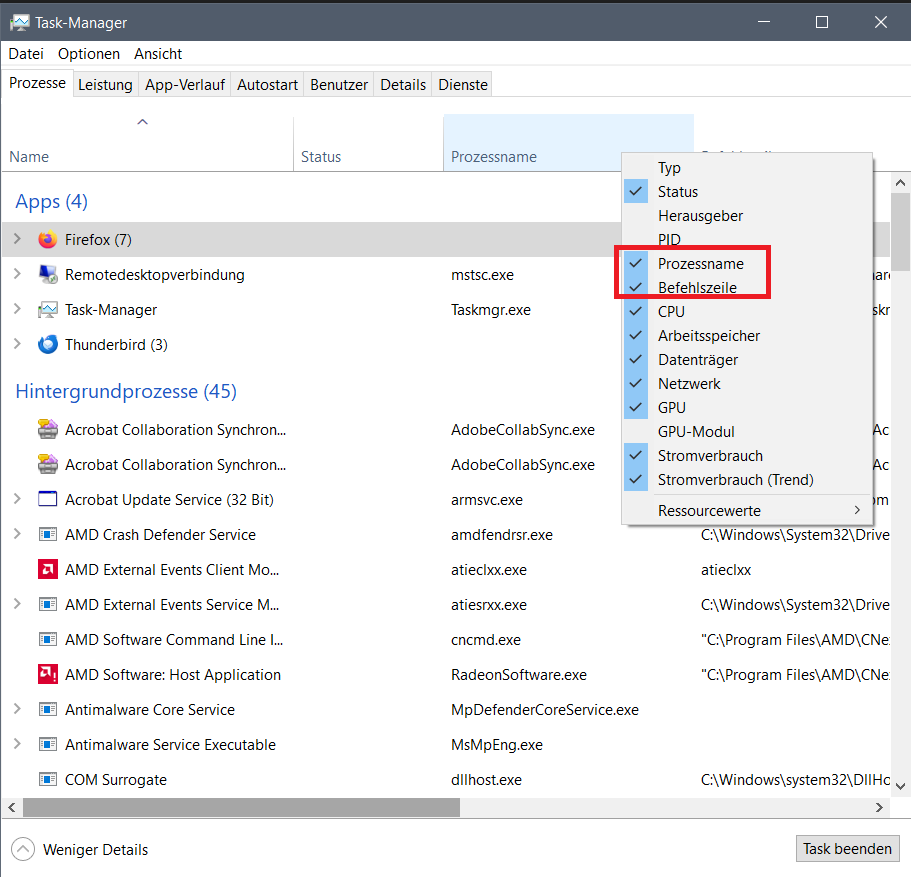Sort by the Name column header
Screen dimensions: 911x877
tap(147, 143)
